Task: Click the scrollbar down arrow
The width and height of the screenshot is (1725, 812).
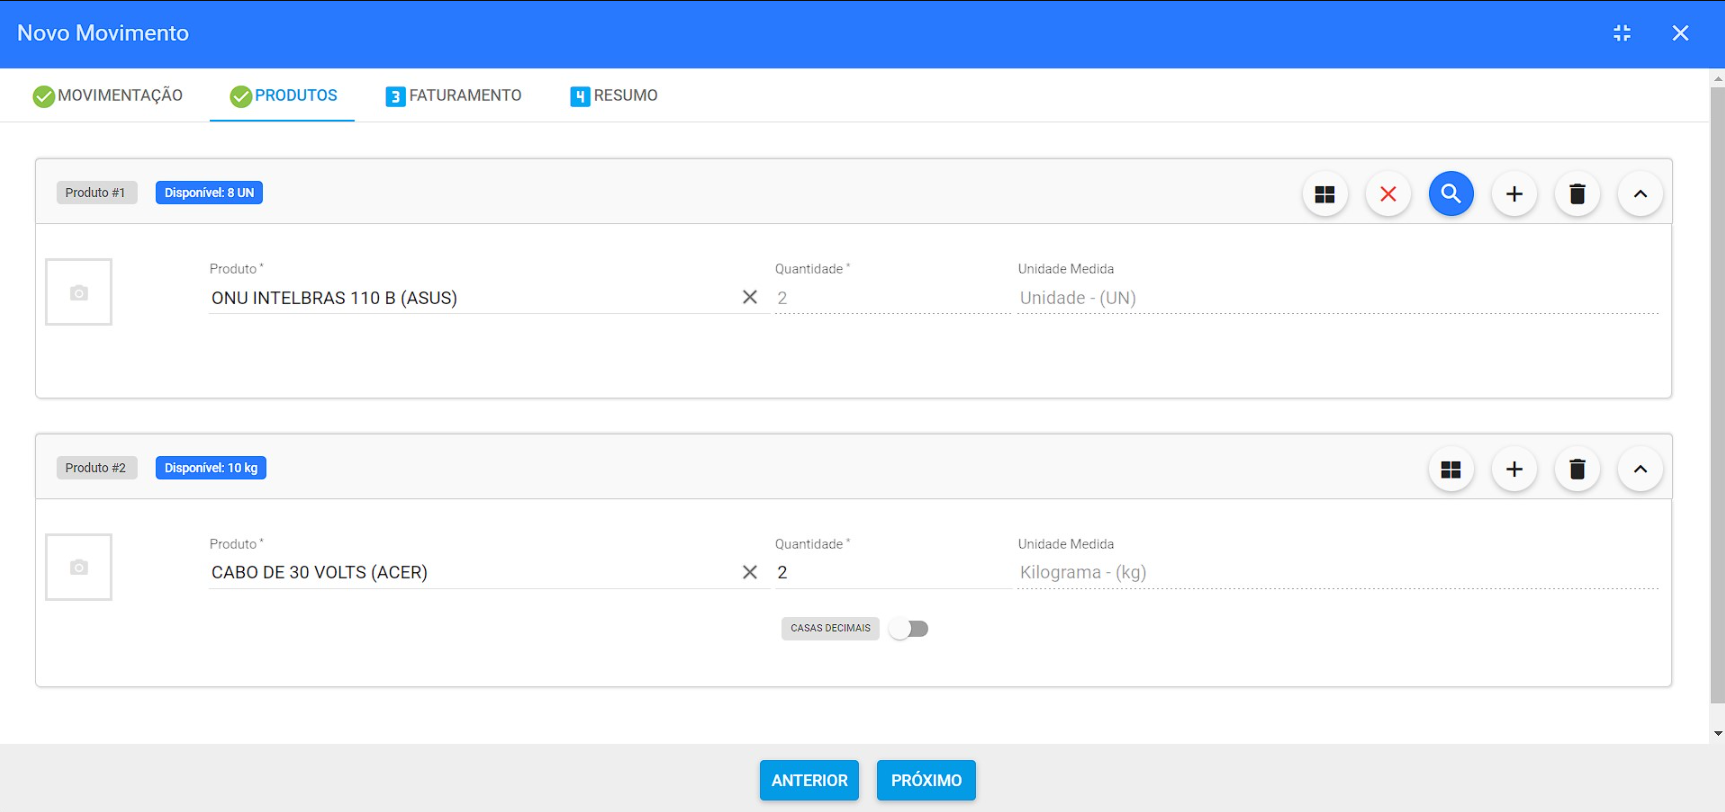Action: coord(1717,734)
